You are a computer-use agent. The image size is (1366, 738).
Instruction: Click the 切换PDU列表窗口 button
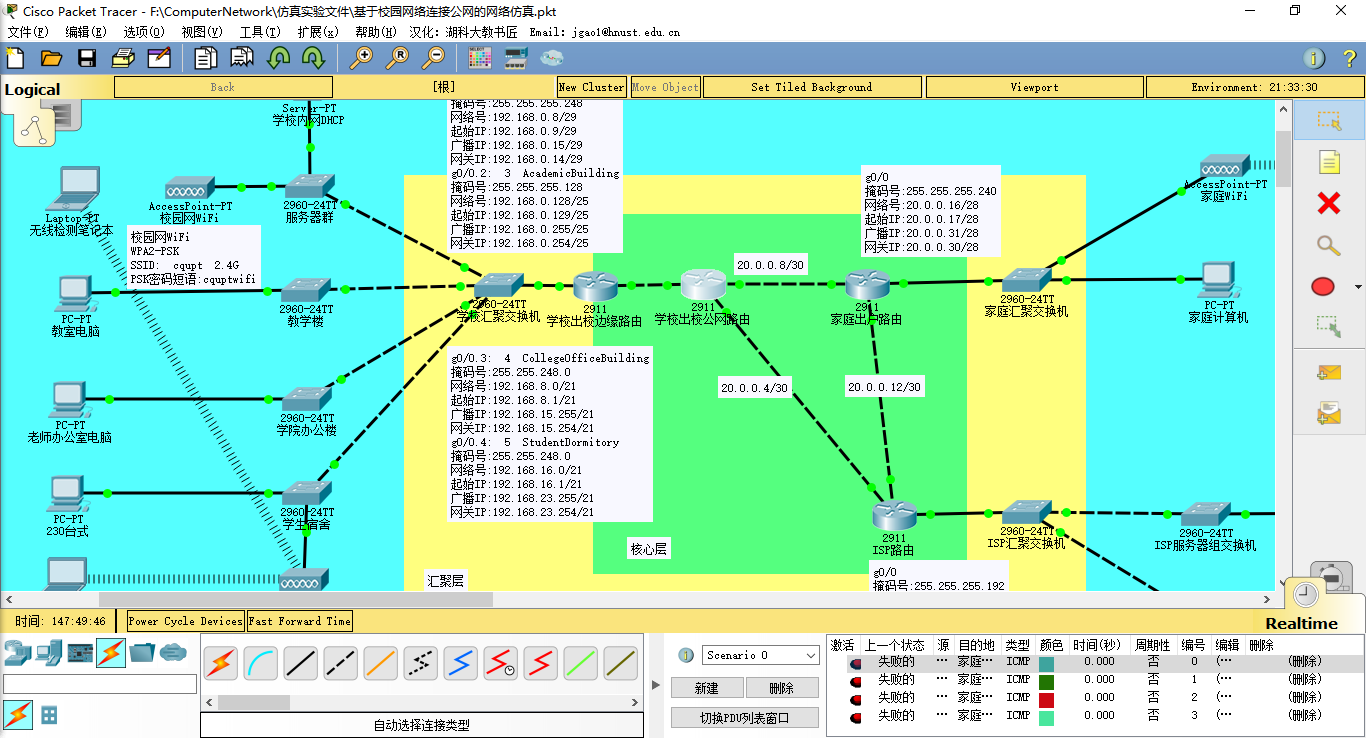coord(745,717)
